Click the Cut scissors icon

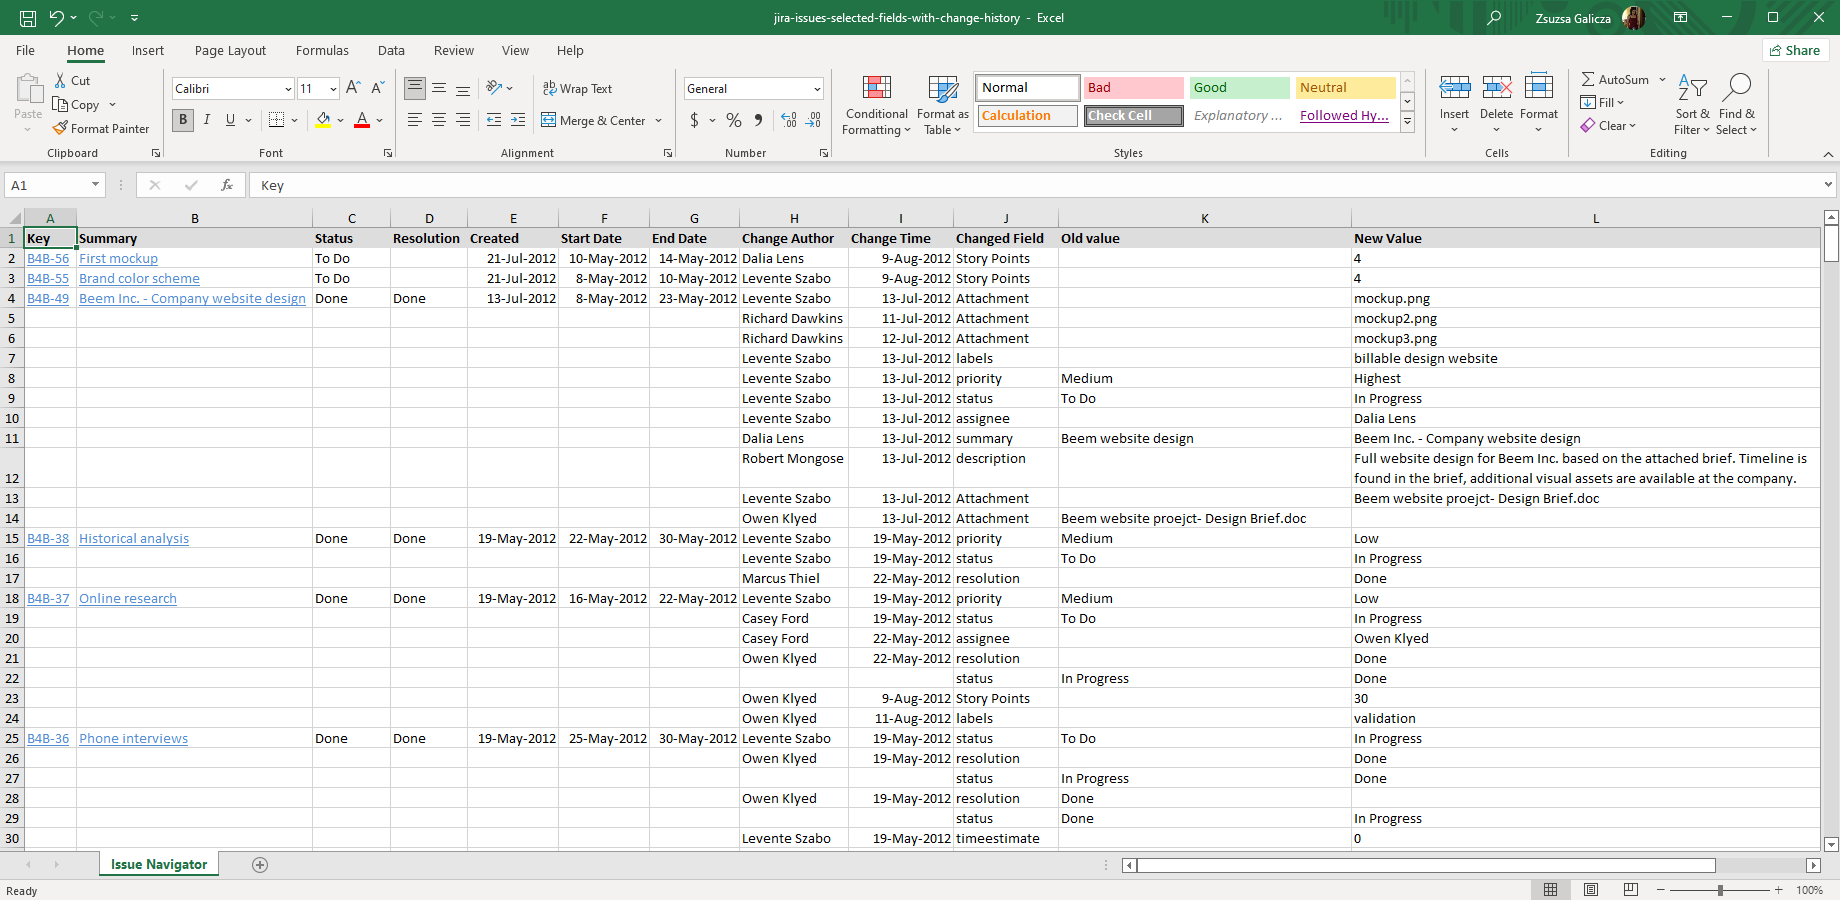60,80
